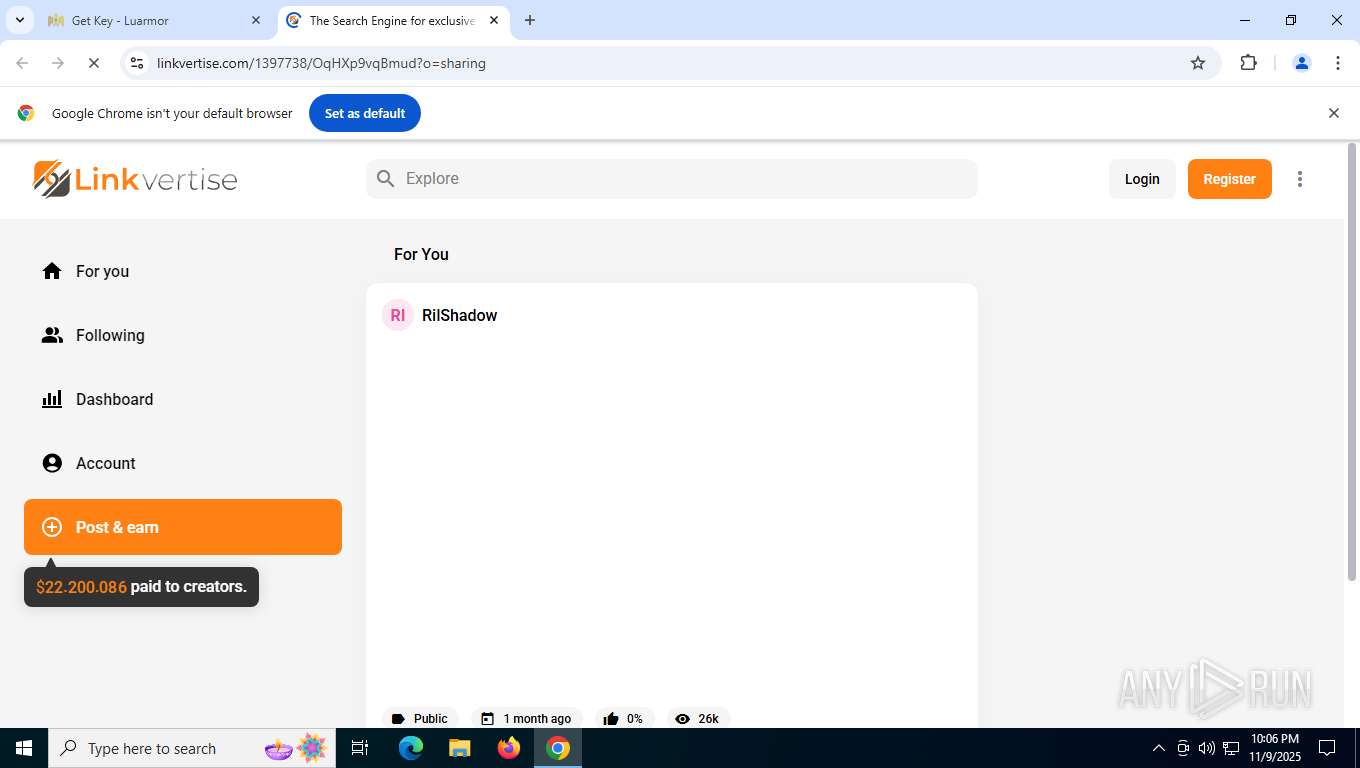Screen dimensions: 1360x768
Task: Click the thumbs-up icon showing 0%
Action: (611, 719)
